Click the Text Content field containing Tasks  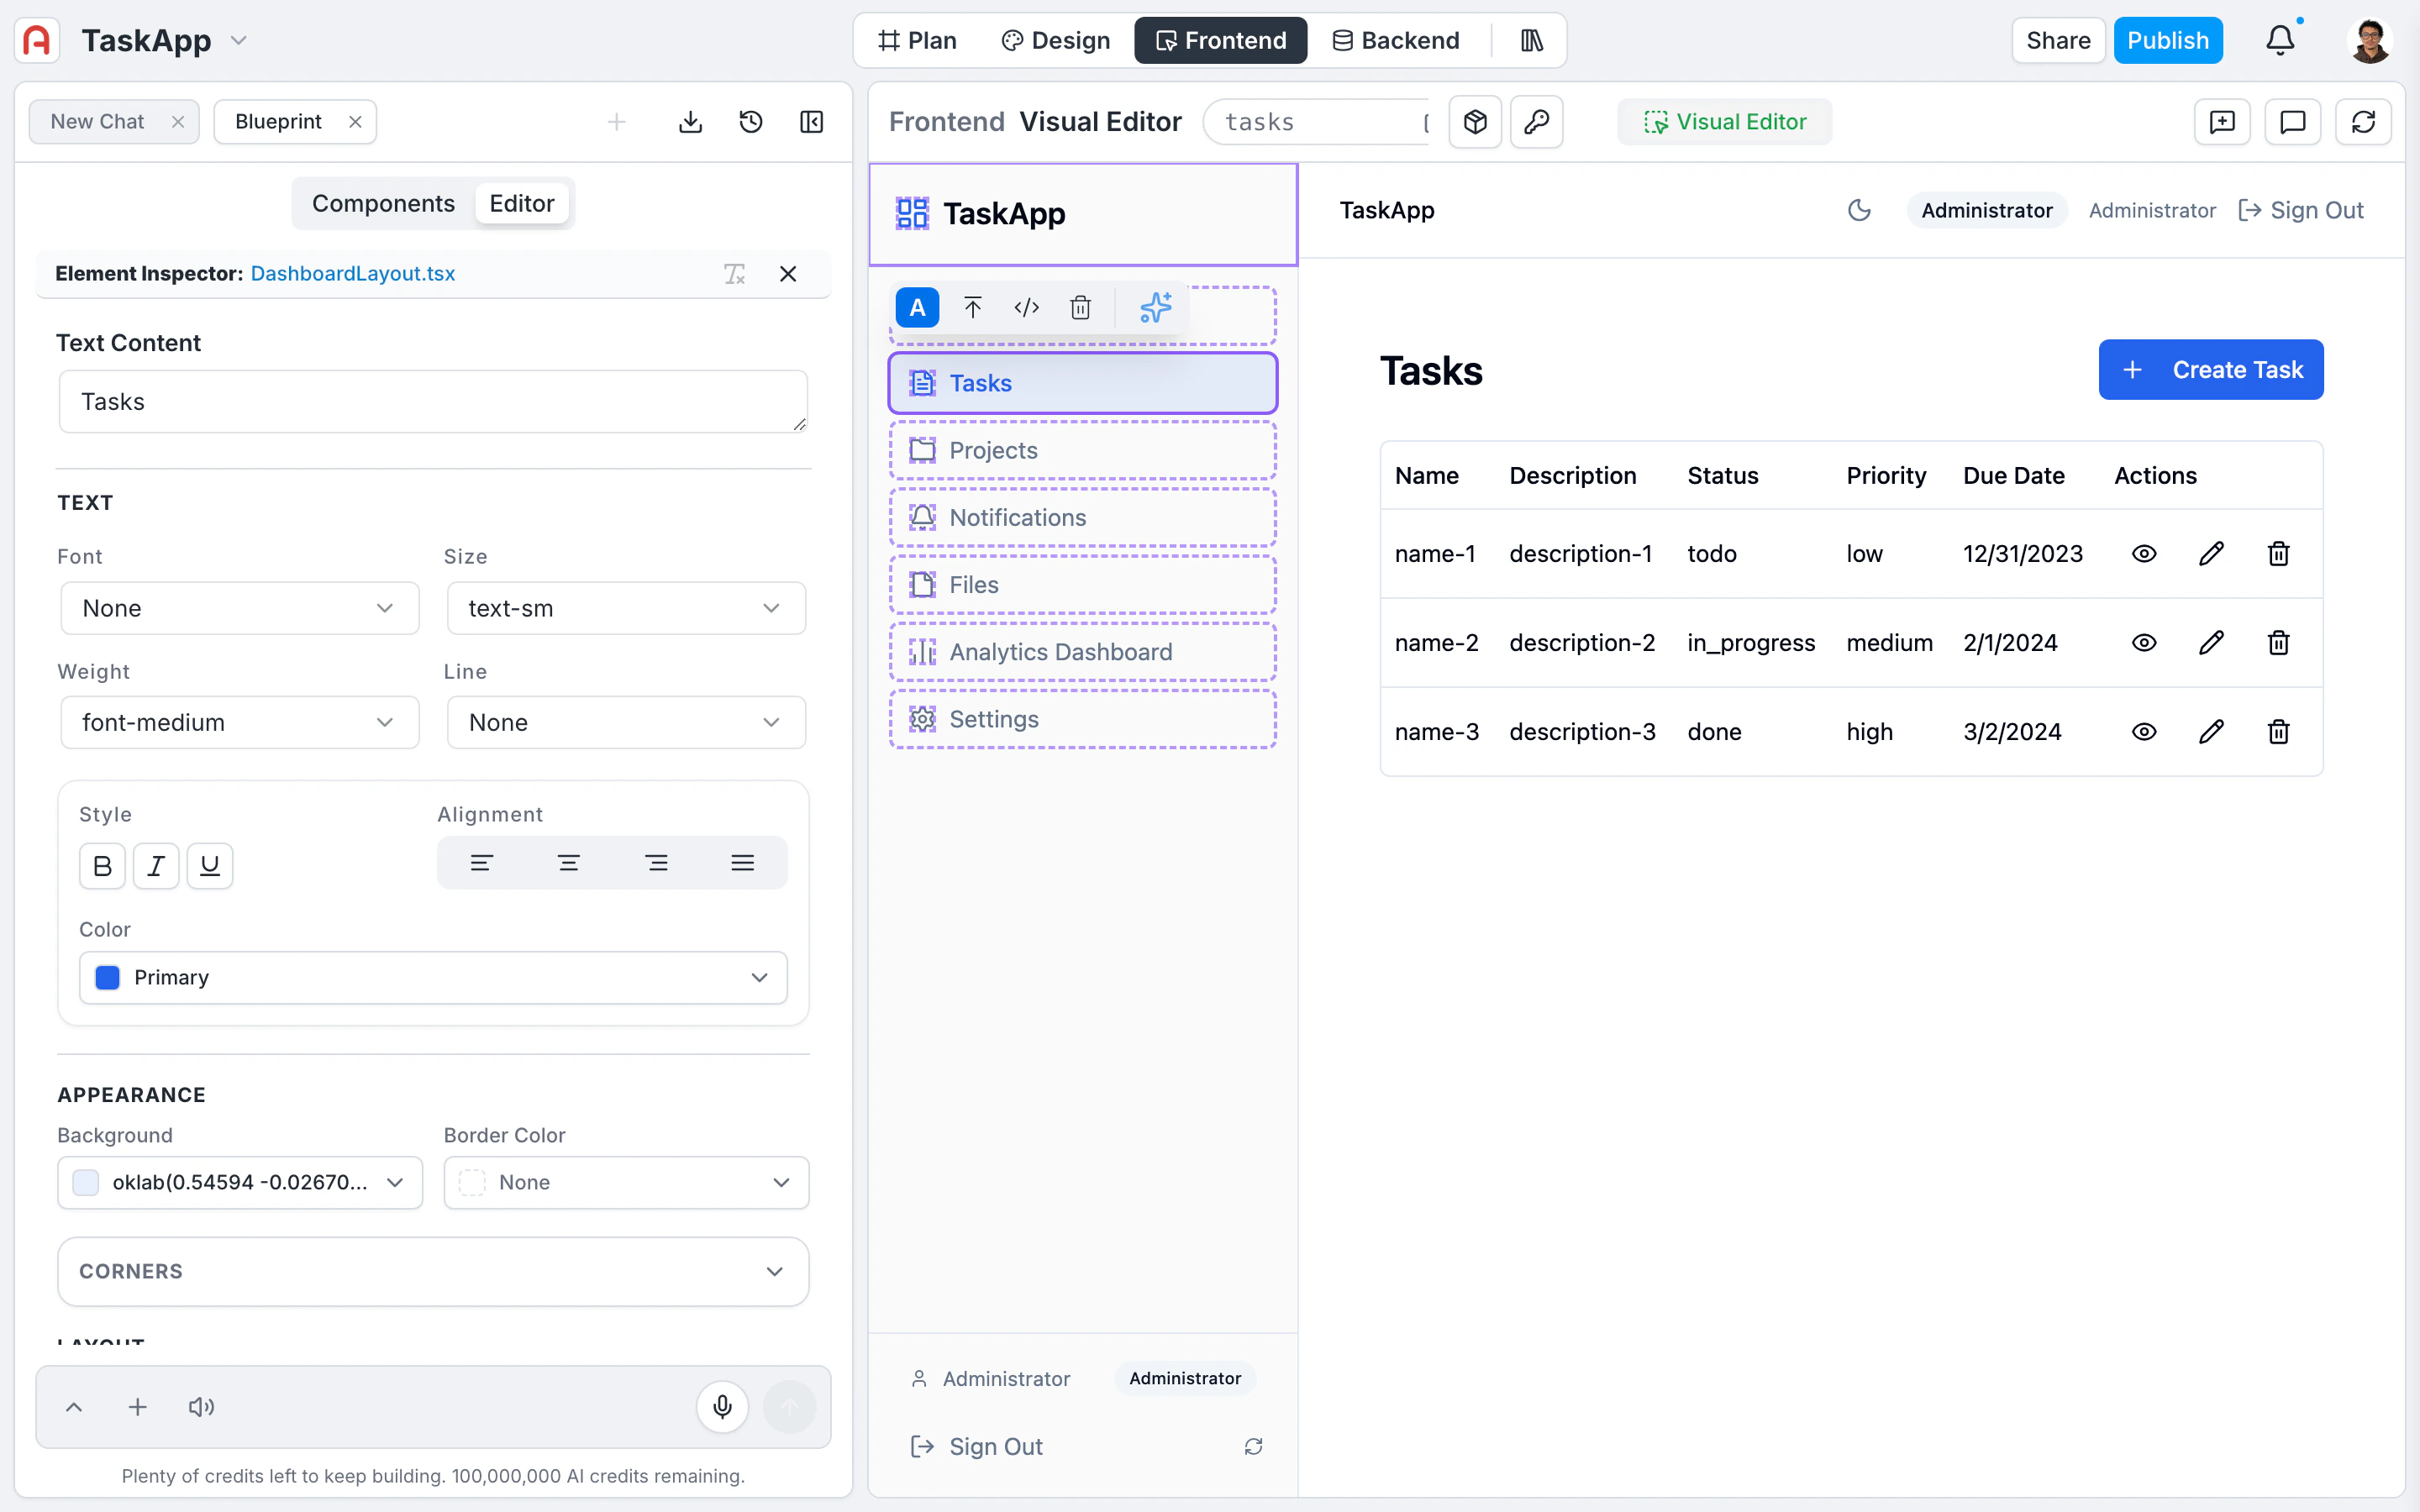[433, 402]
